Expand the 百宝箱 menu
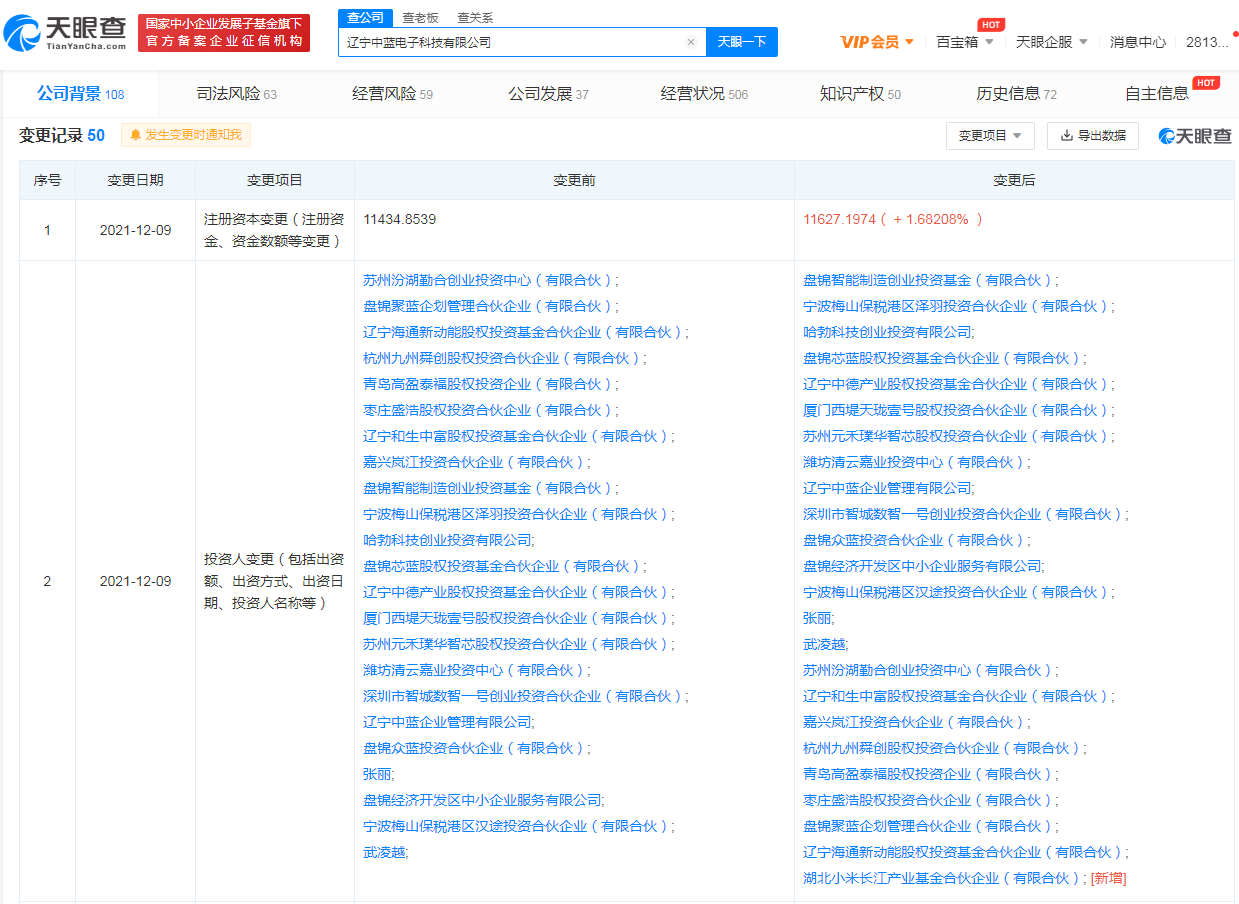This screenshot has width=1239, height=904. pos(965,42)
